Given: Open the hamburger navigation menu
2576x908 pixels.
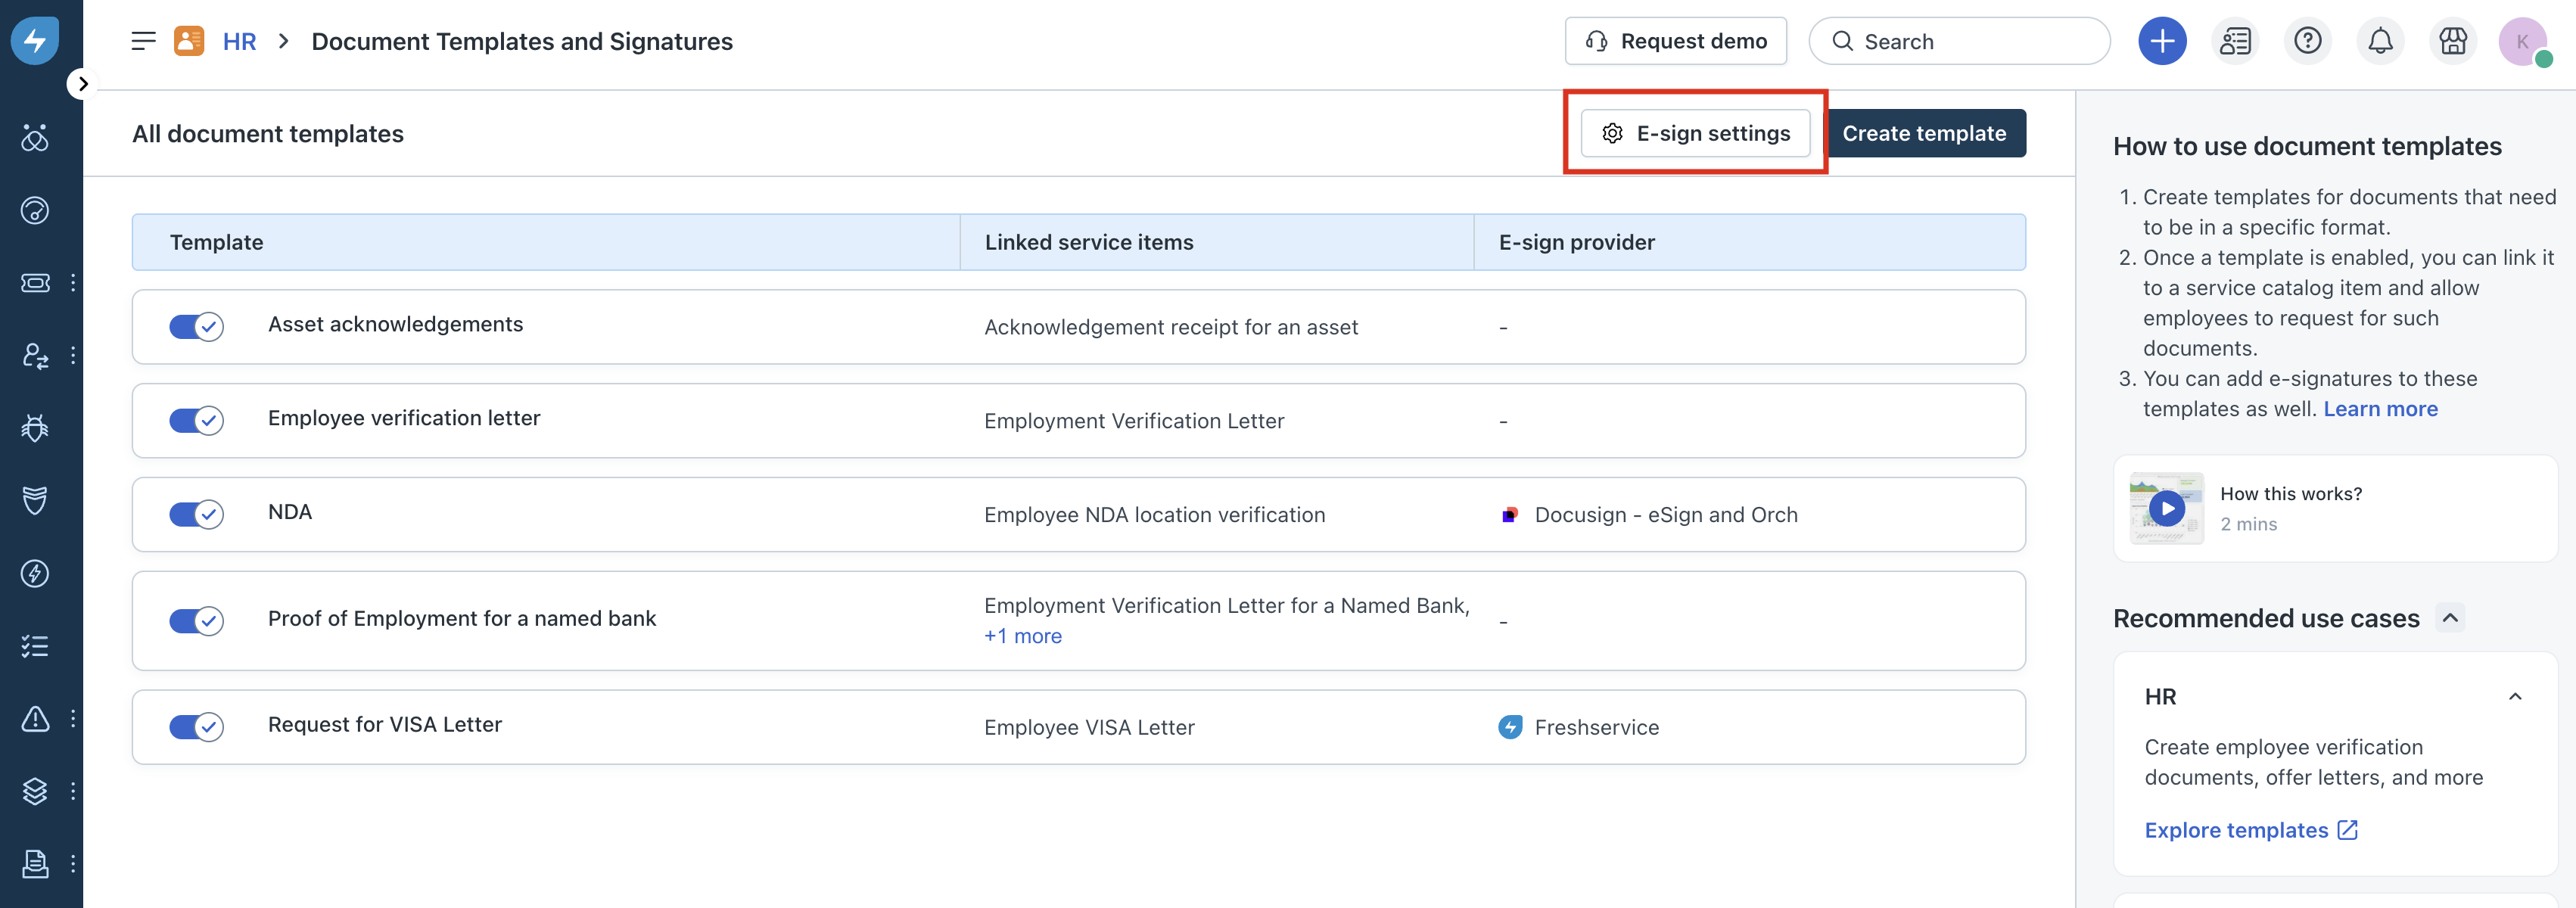Looking at the screenshot, I should [143, 41].
